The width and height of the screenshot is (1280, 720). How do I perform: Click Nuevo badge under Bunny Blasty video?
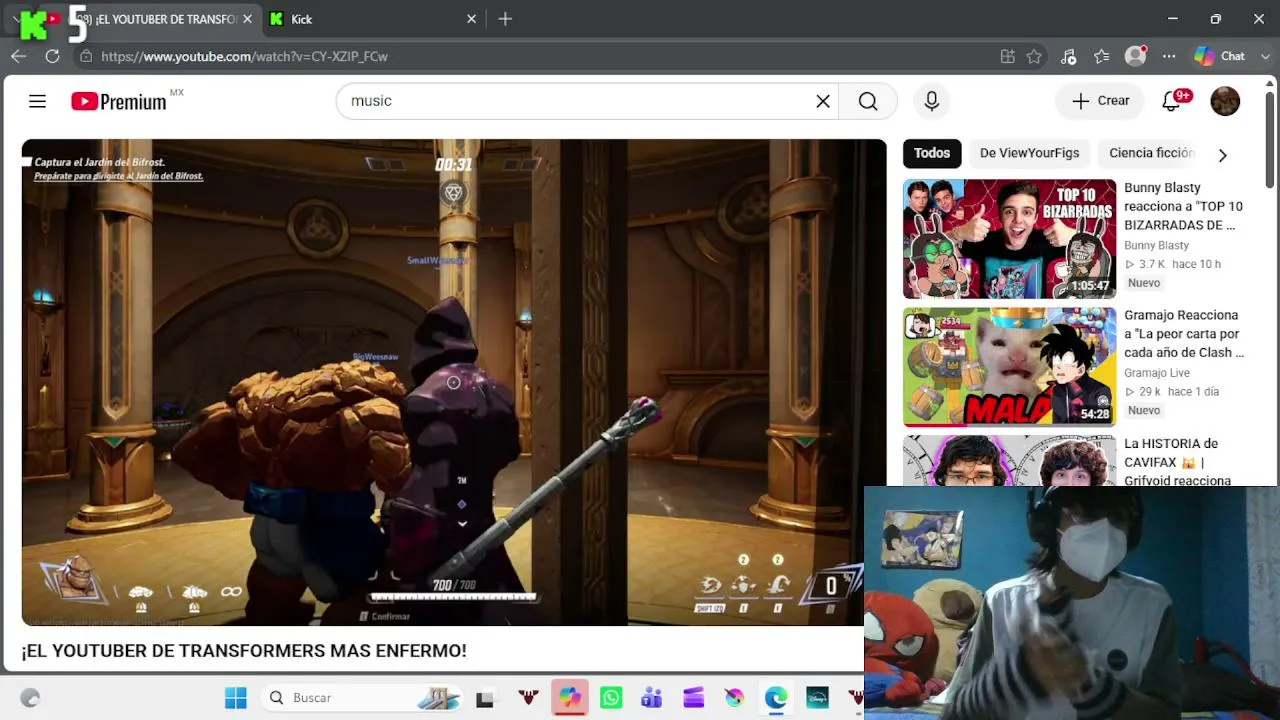point(1144,283)
